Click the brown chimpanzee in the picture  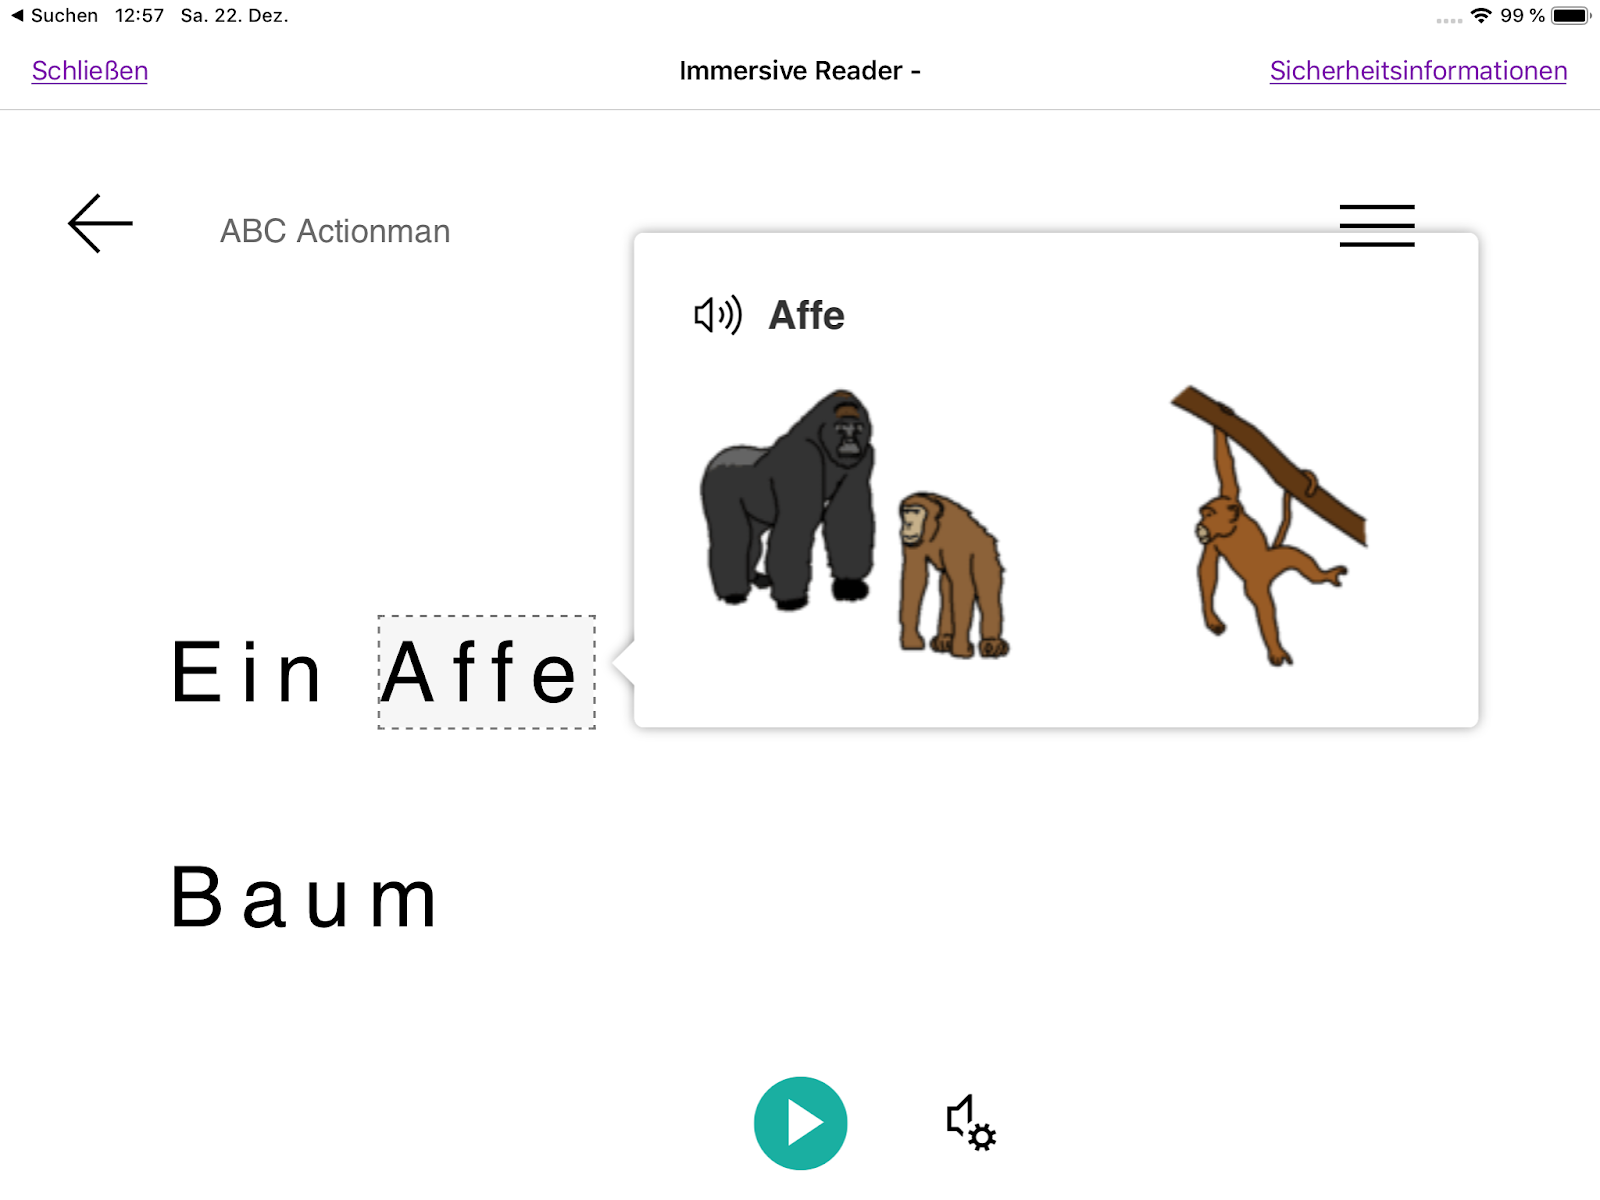[952, 575]
